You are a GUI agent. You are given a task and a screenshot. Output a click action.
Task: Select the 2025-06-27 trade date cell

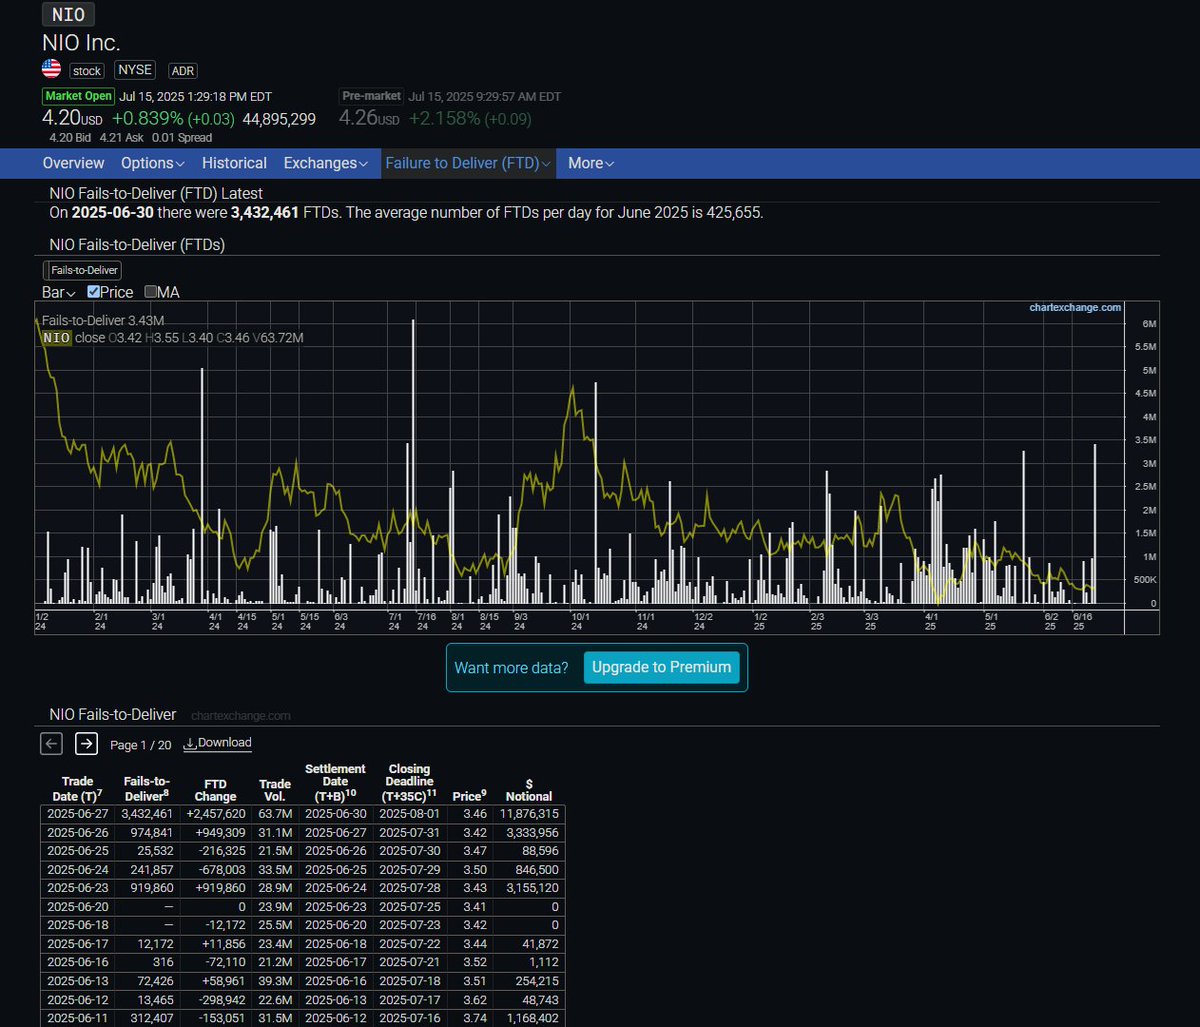coord(77,814)
